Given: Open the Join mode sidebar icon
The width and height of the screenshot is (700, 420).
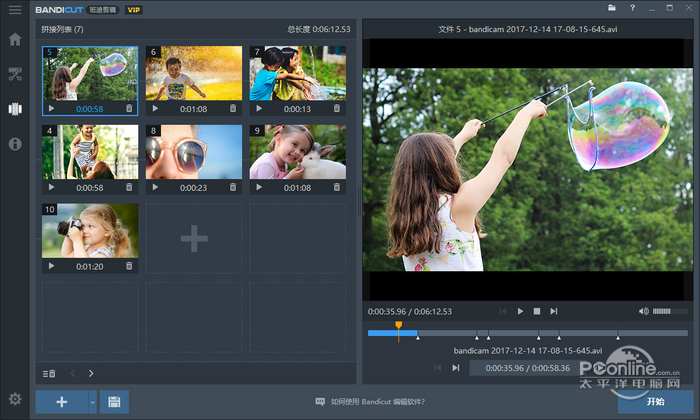Looking at the screenshot, I should [x=15, y=109].
